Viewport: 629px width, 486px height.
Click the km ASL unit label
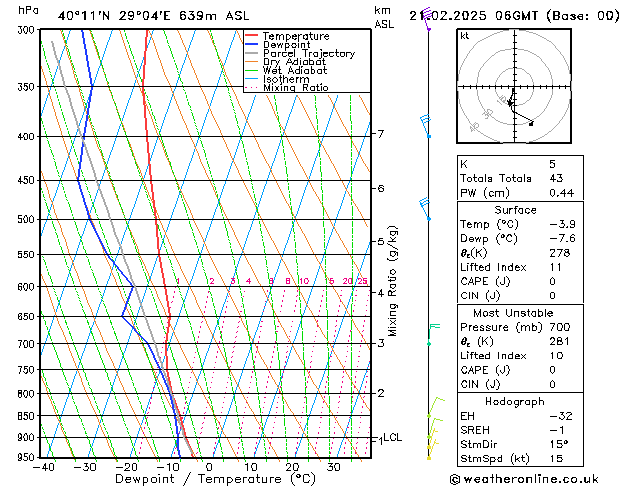(x=384, y=17)
